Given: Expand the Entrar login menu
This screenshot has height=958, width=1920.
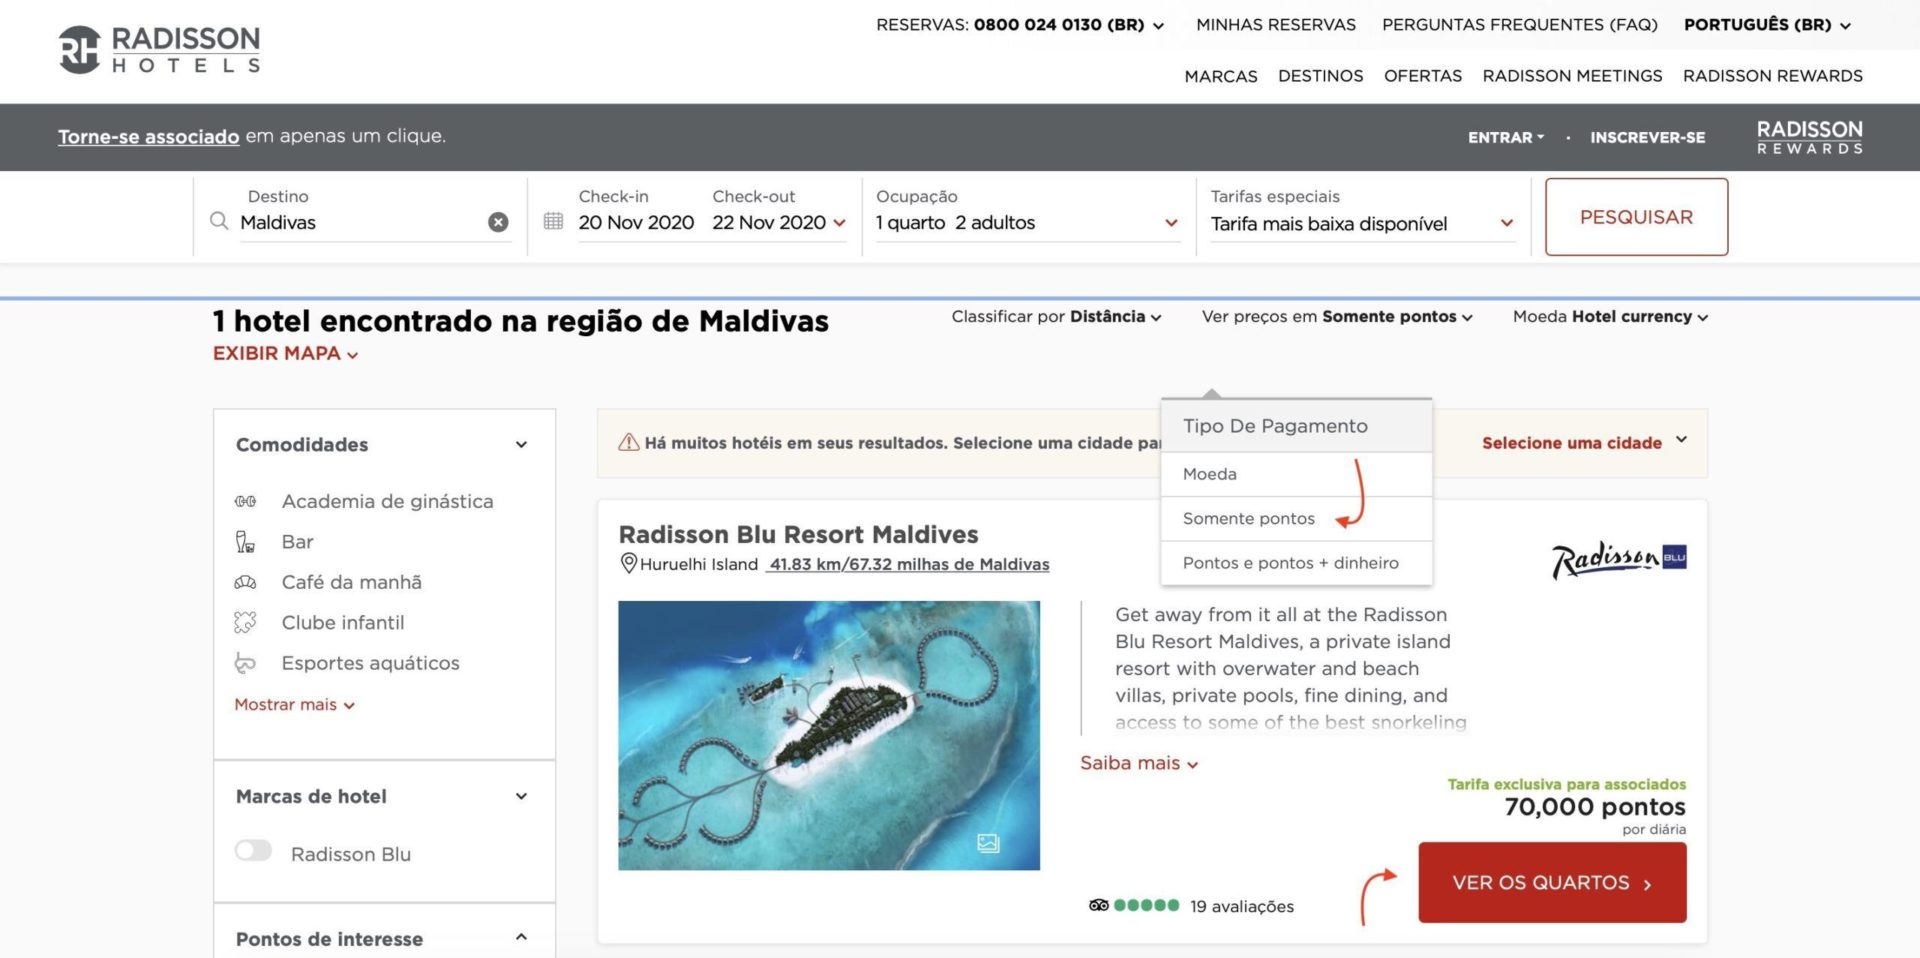Looking at the screenshot, I should click(x=1506, y=137).
